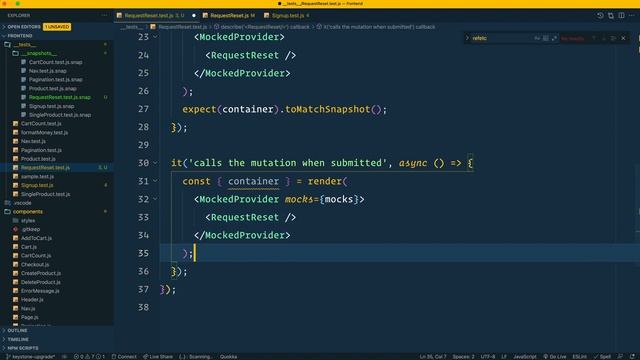Toggle Match Case in find widget

pyautogui.click(x=537, y=38)
